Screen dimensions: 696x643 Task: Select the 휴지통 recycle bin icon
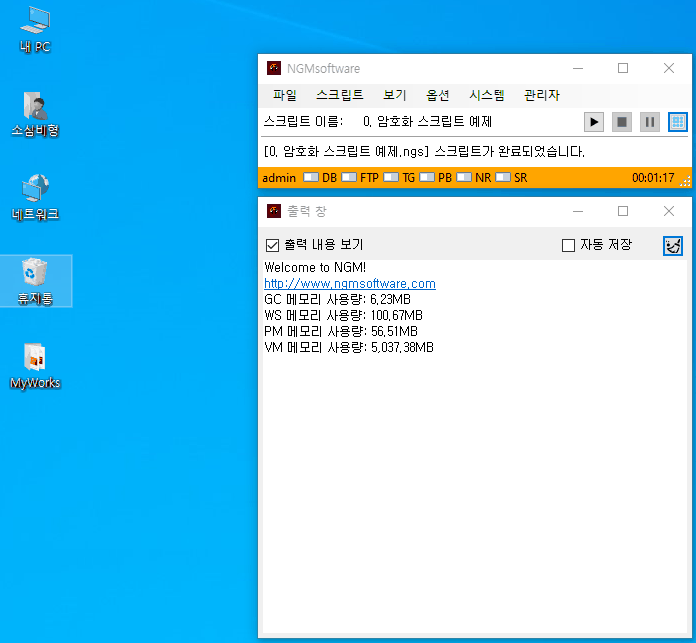[x=35, y=281]
